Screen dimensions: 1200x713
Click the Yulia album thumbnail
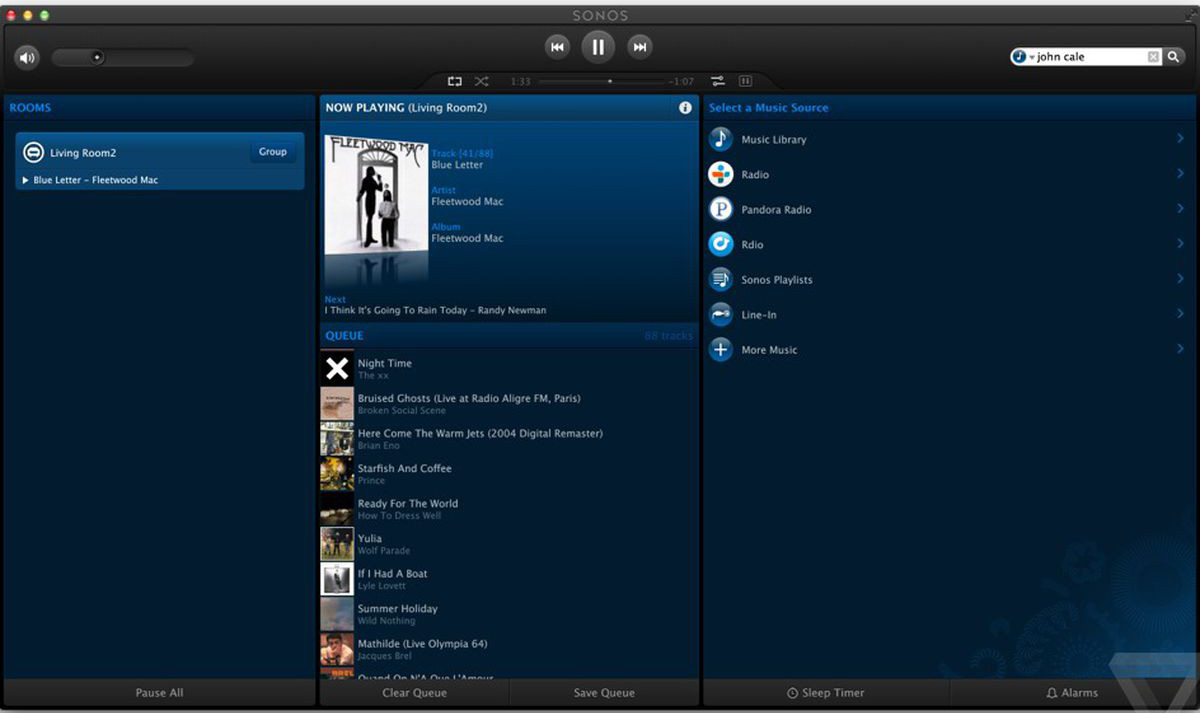click(x=337, y=544)
